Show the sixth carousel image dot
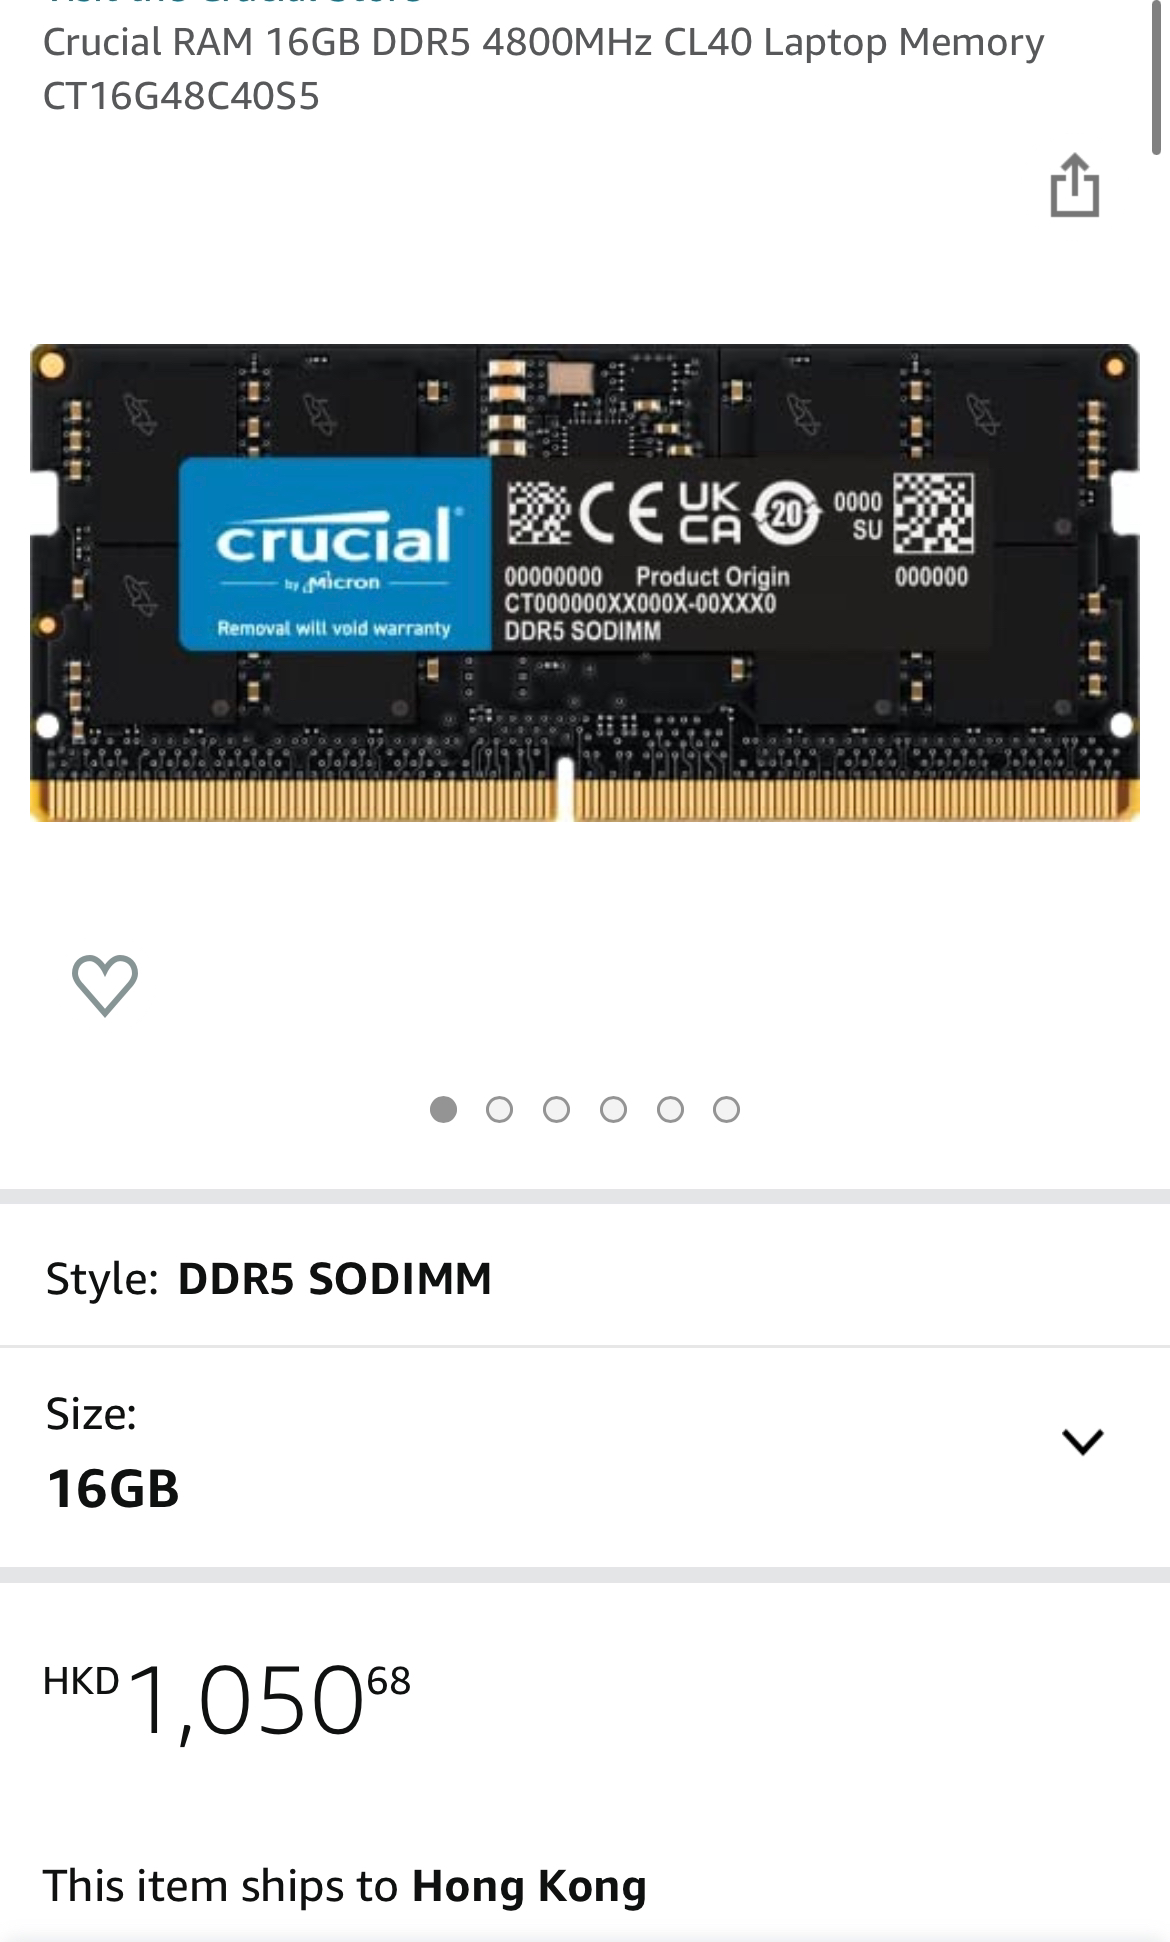This screenshot has width=1170, height=1942. click(x=727, y=1109)
